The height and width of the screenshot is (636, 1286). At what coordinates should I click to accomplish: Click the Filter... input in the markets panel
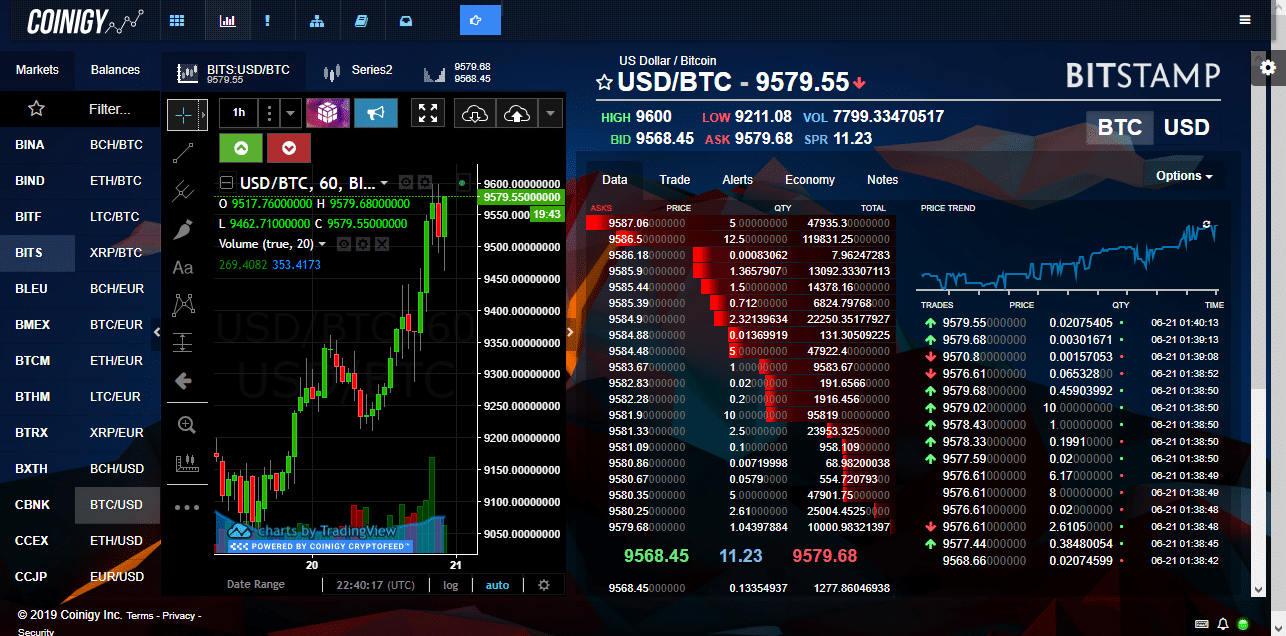coord(110,109)
